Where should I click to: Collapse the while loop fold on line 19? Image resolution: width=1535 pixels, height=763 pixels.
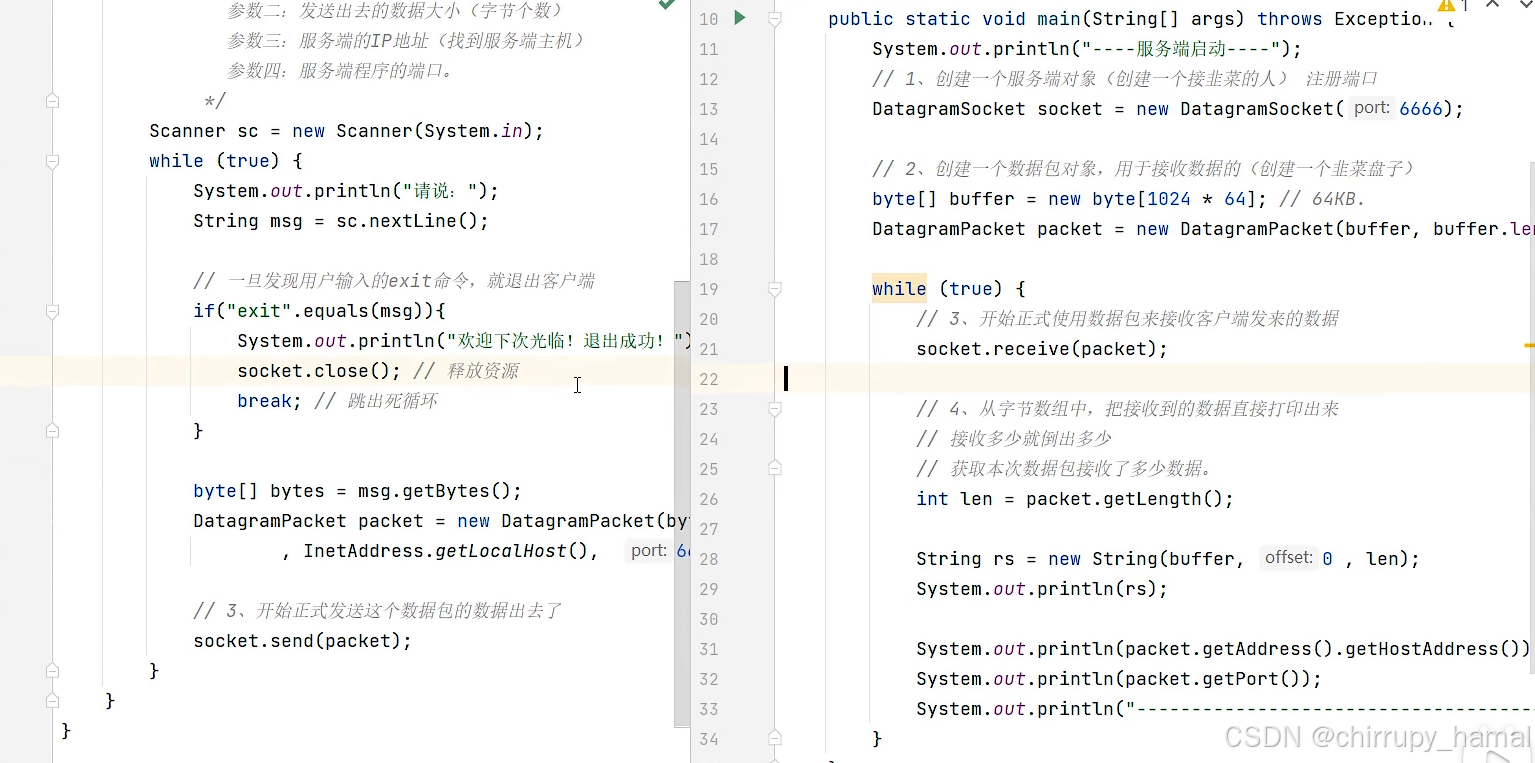[773, 289]
